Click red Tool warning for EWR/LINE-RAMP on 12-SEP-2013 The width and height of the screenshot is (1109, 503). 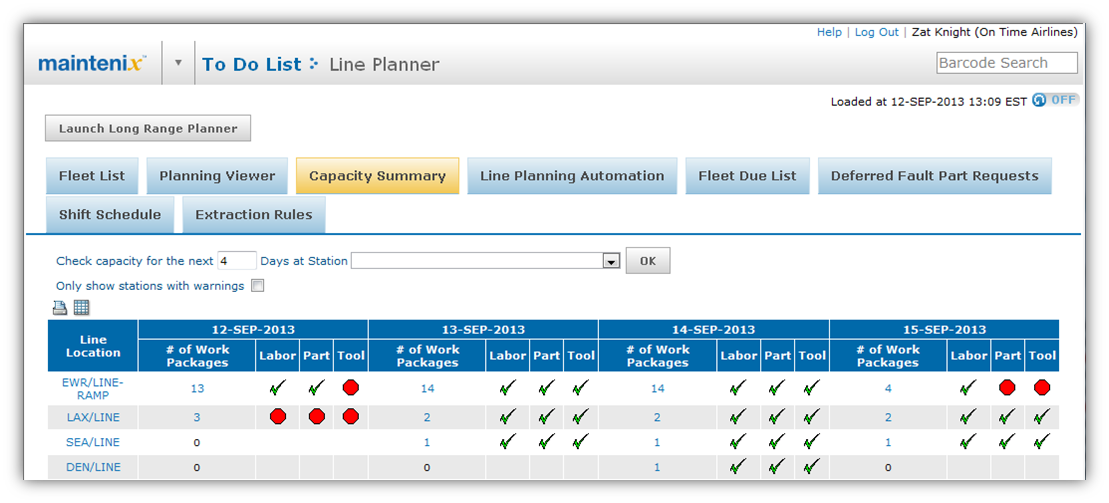(x=351, y=387)
